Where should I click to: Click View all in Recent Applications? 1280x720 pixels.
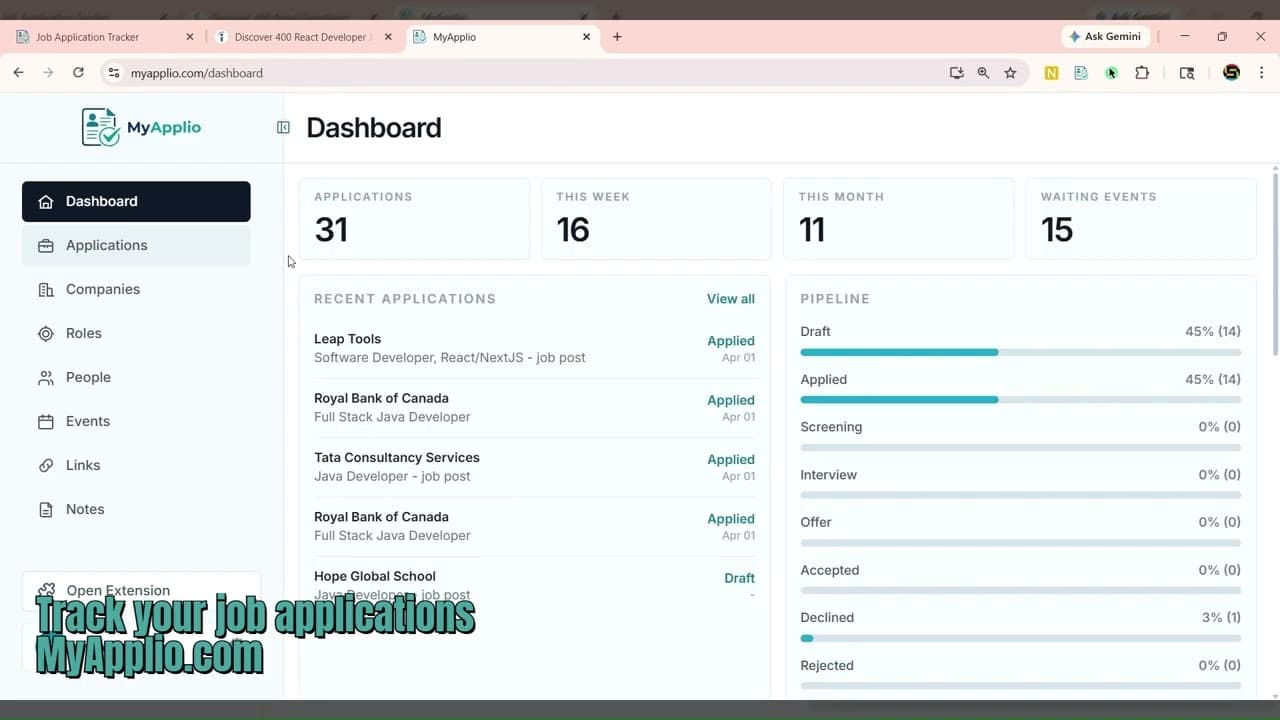pyautogui.click(x=731, y=299)
